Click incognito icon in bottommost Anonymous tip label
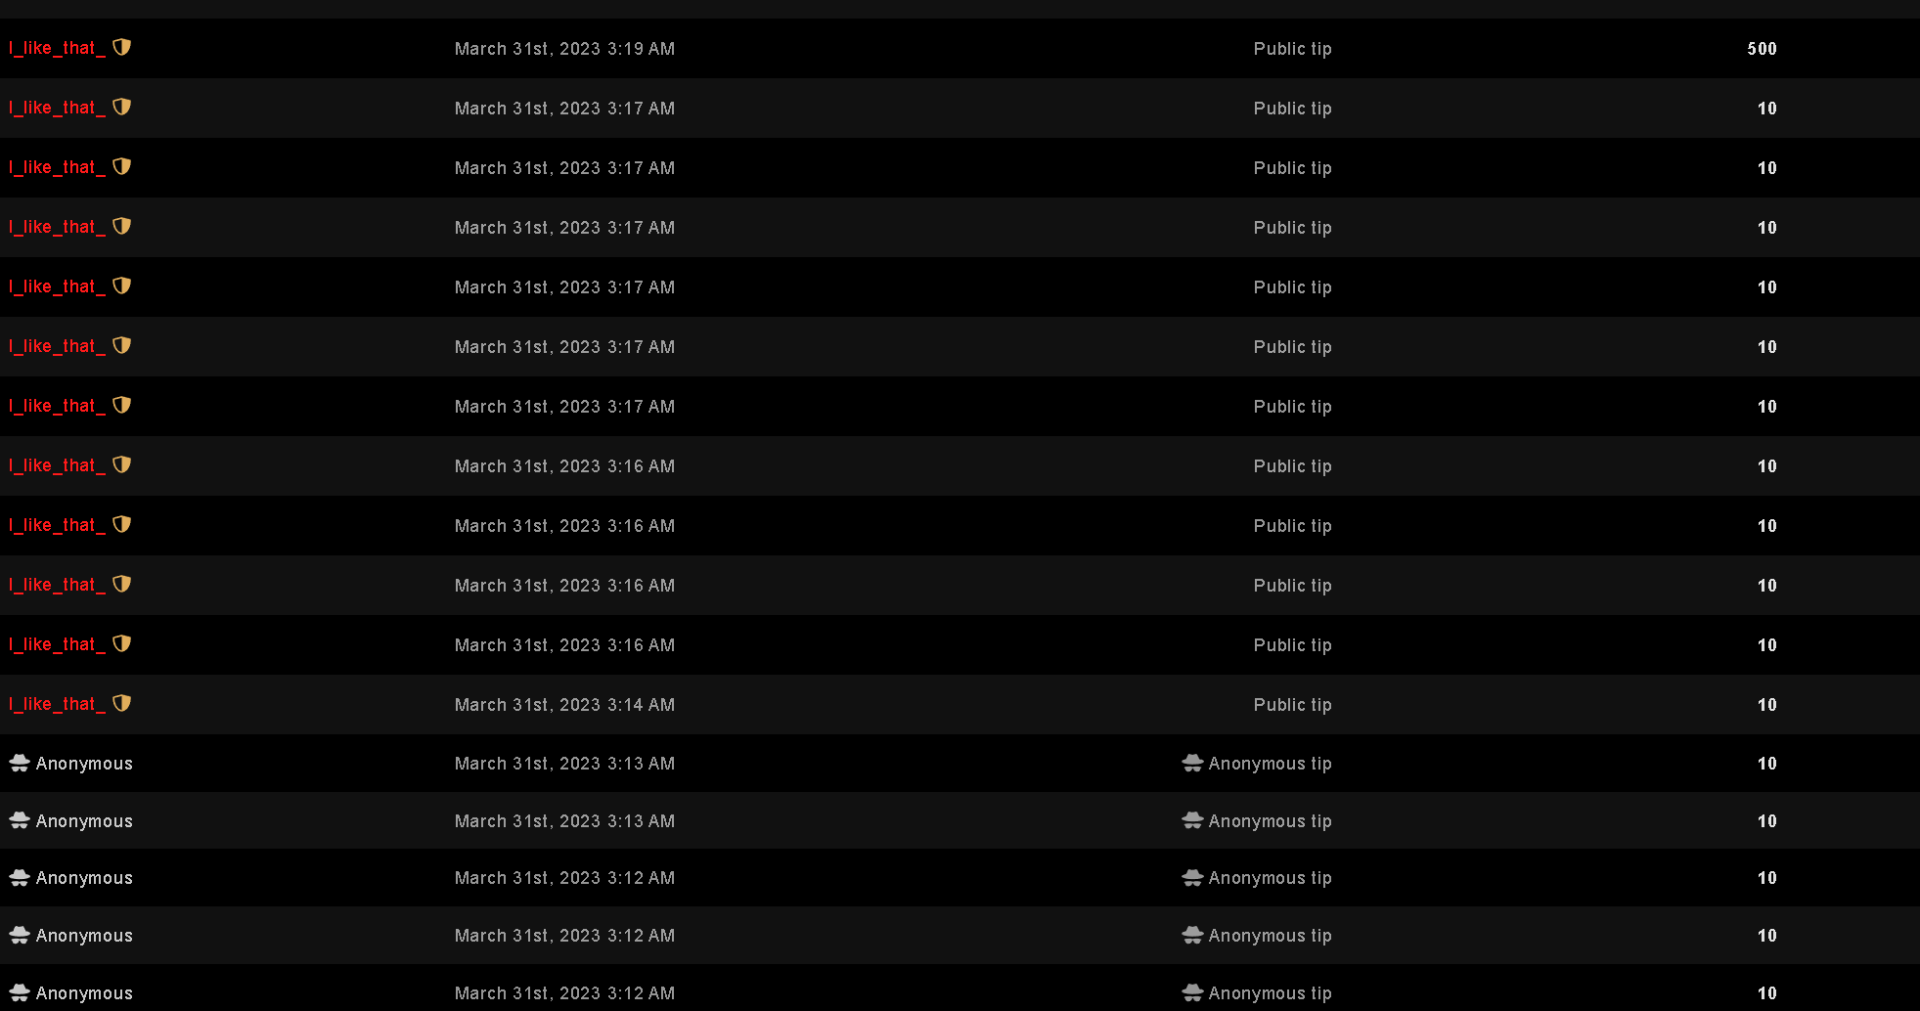The height and width of the screenshot is (1011, 1920). 1192,993
